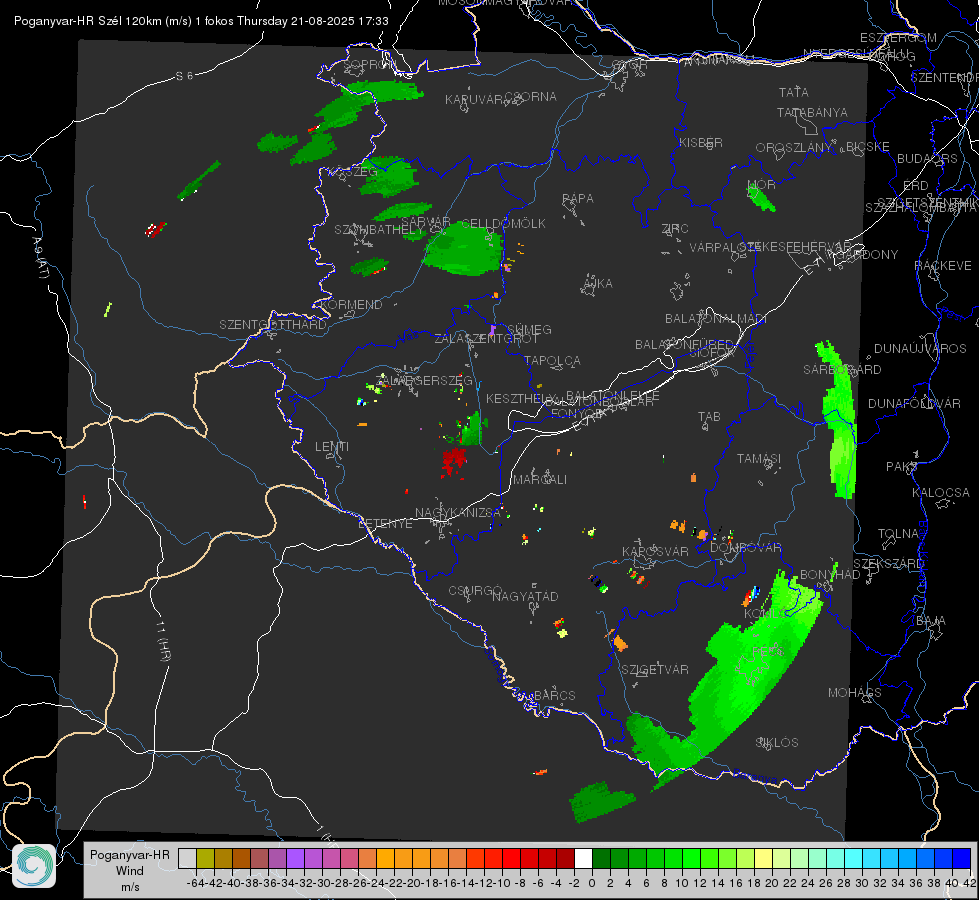Click the red radar echo north of Nagykanizsa
This screenshot has height=900, width=979.
(x=453, y=462)
